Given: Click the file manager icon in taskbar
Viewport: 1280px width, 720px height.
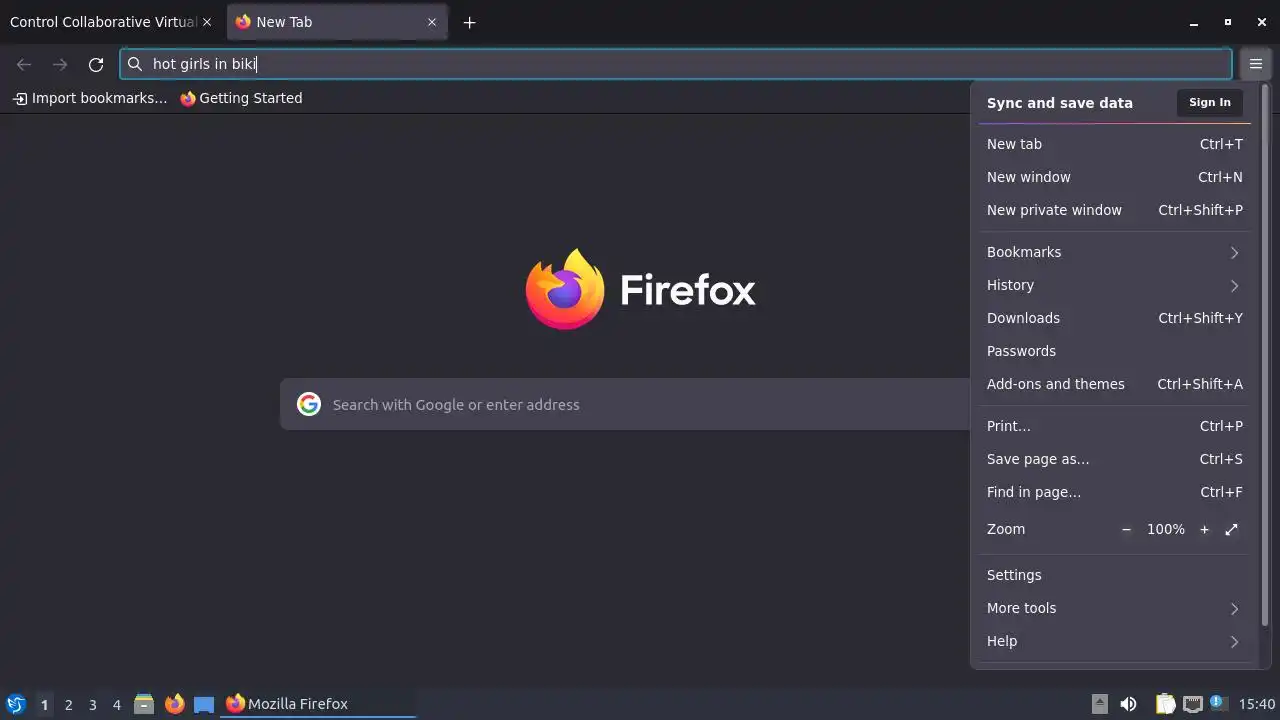Looking at the screenshot, I should [x=144, y=704].
